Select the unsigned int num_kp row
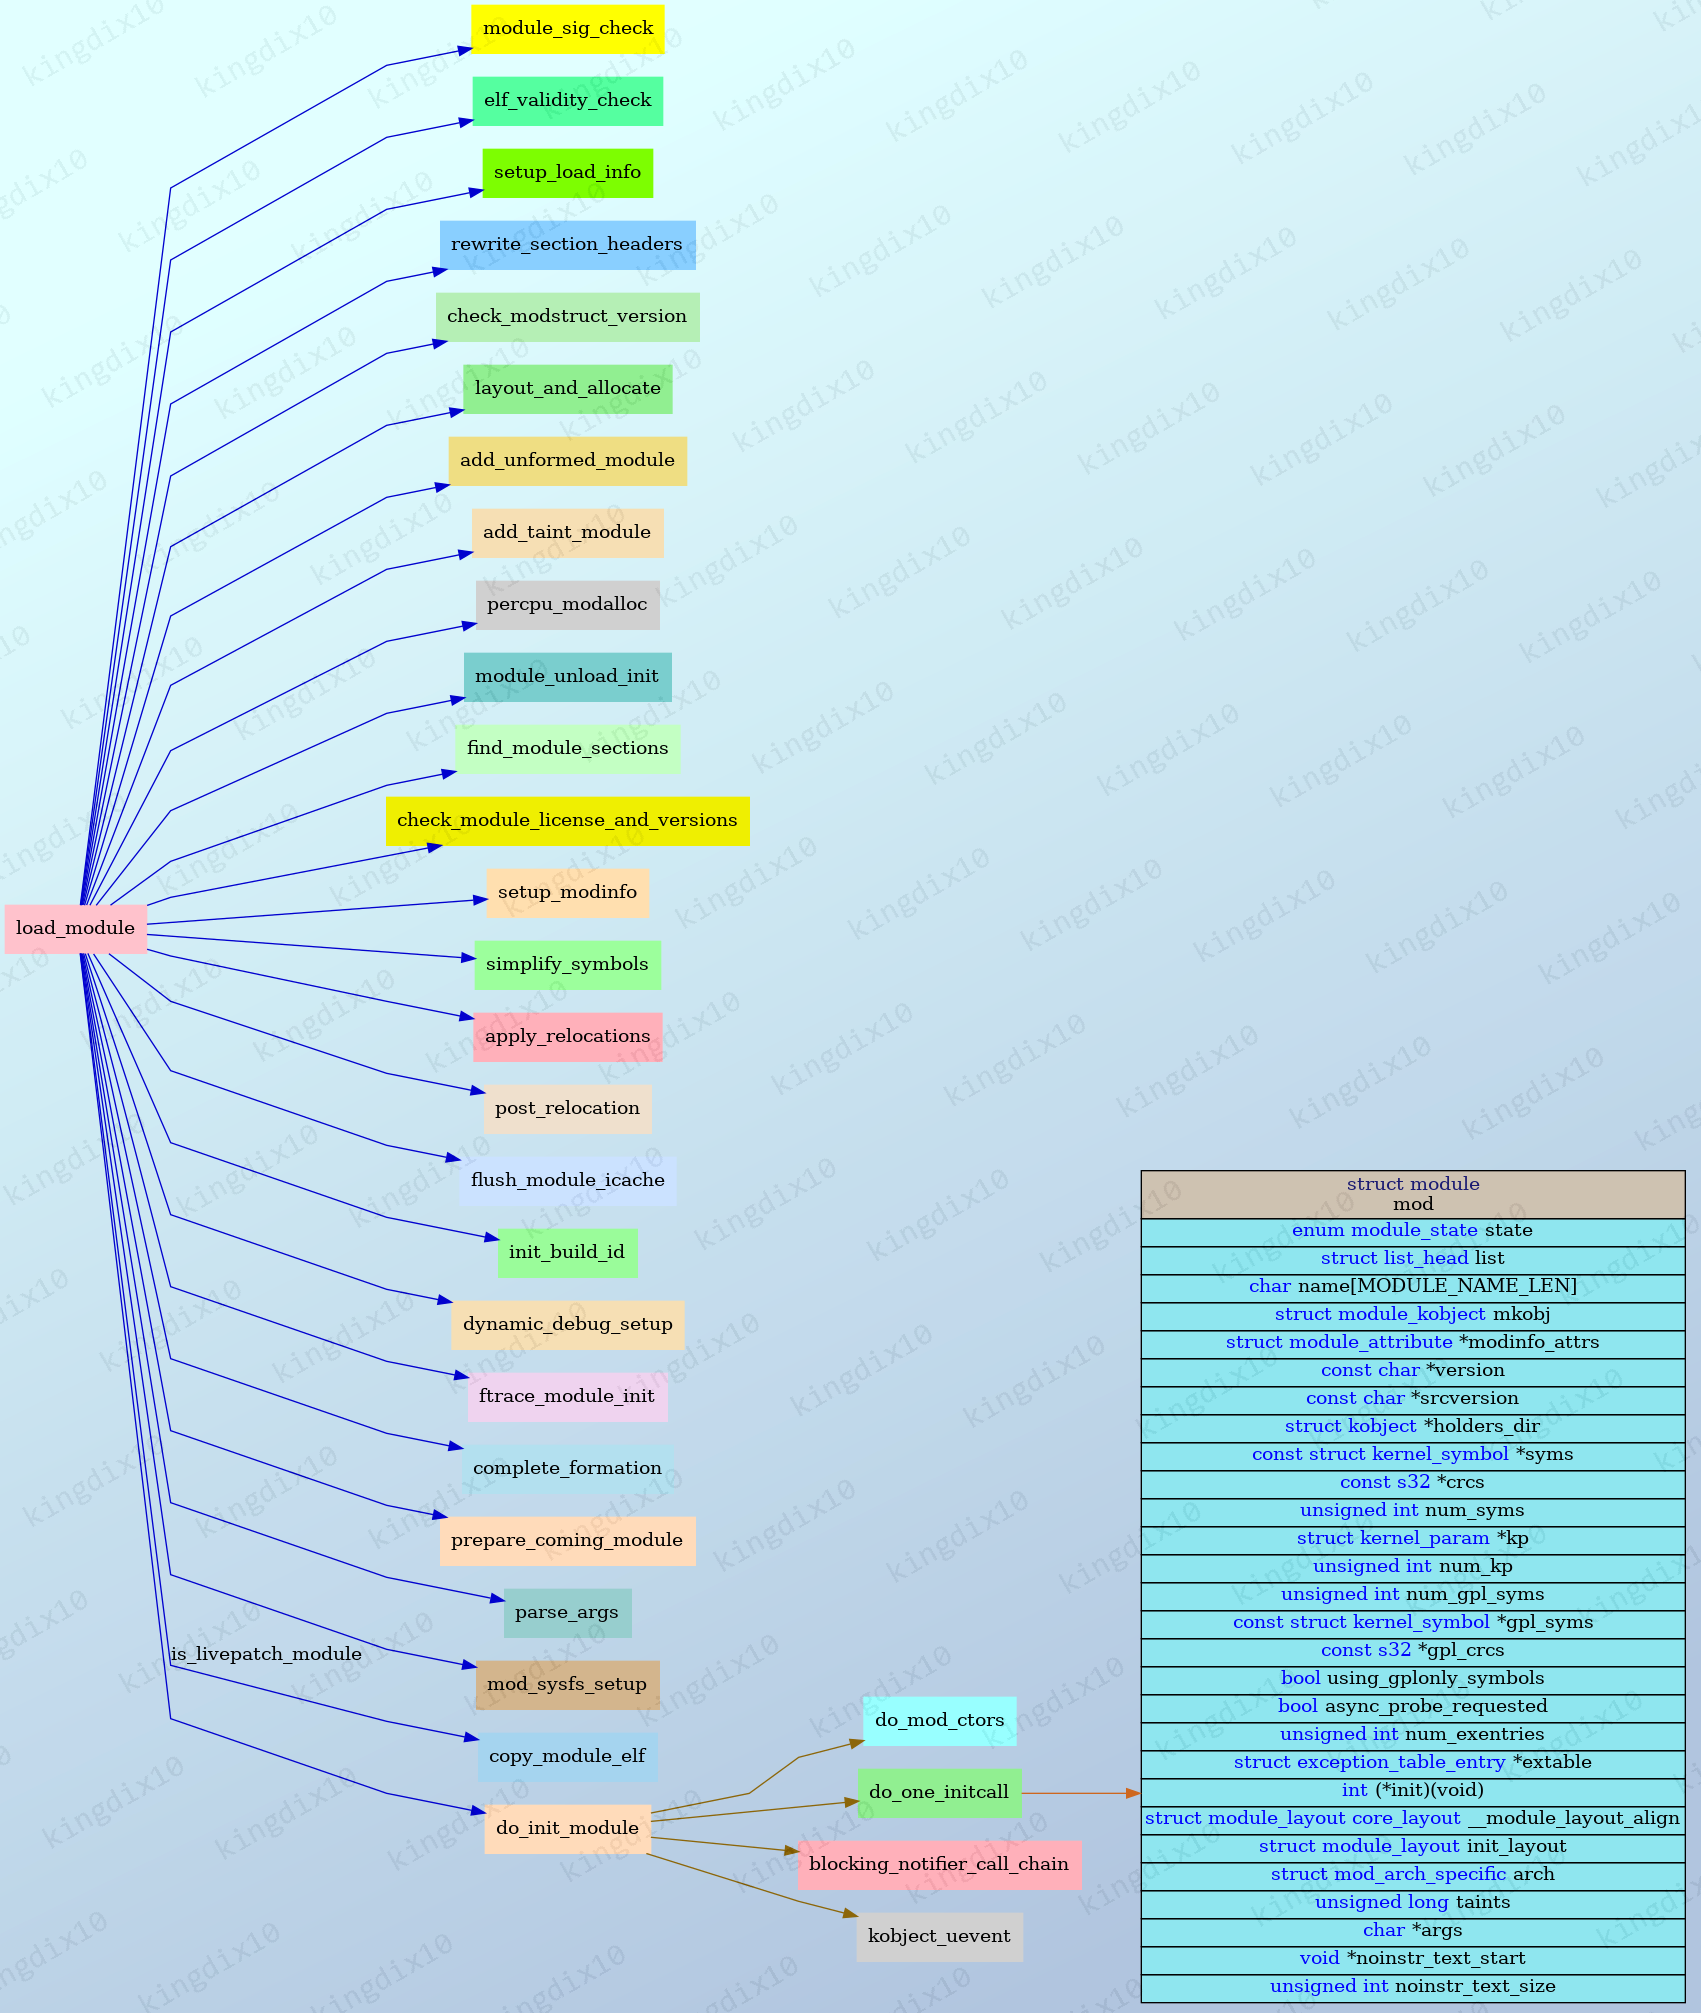The image size is (1701, 2013). pyautogui.click(x=1413, y=1567)
